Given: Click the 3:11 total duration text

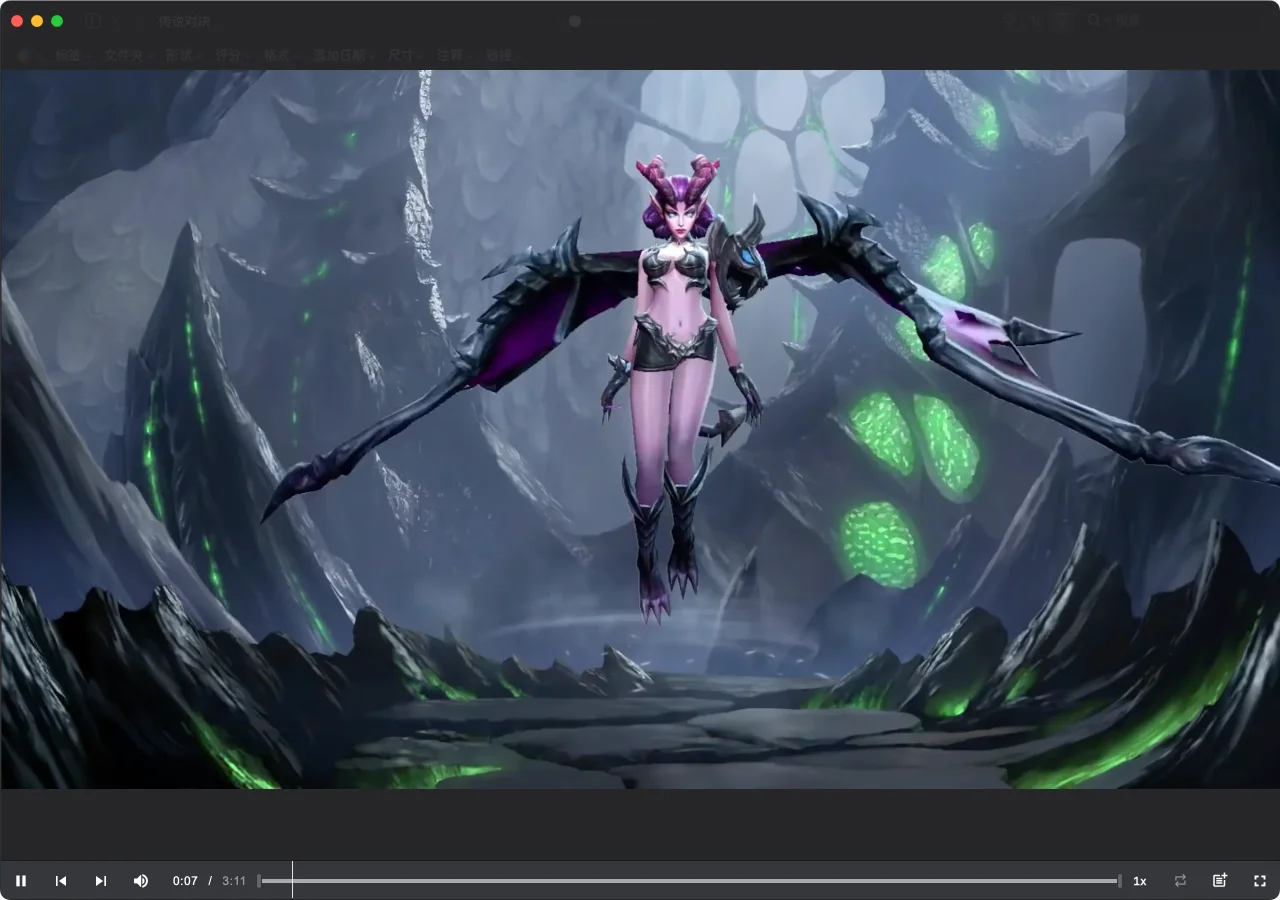Looking at the screenshot, I should pos(234,881).
